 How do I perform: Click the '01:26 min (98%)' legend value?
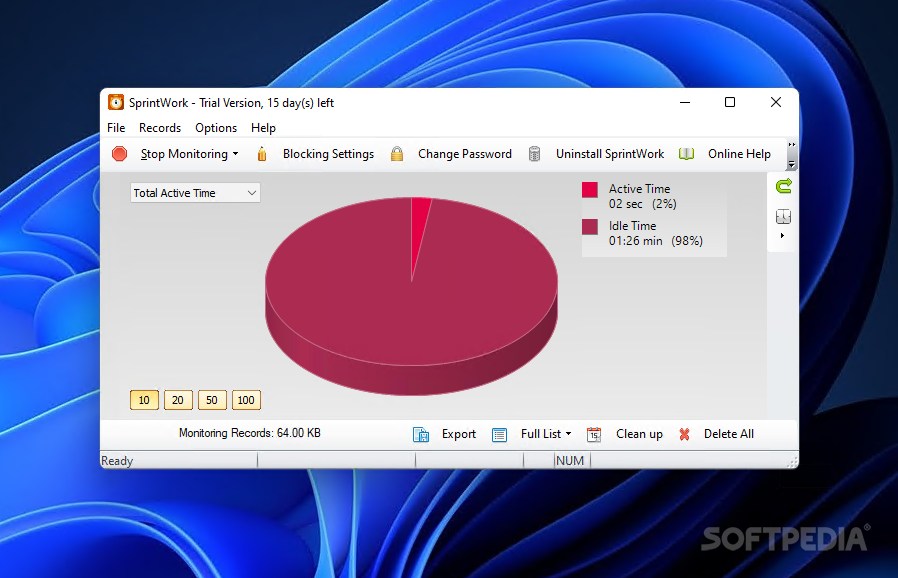(x=656, y=241)
